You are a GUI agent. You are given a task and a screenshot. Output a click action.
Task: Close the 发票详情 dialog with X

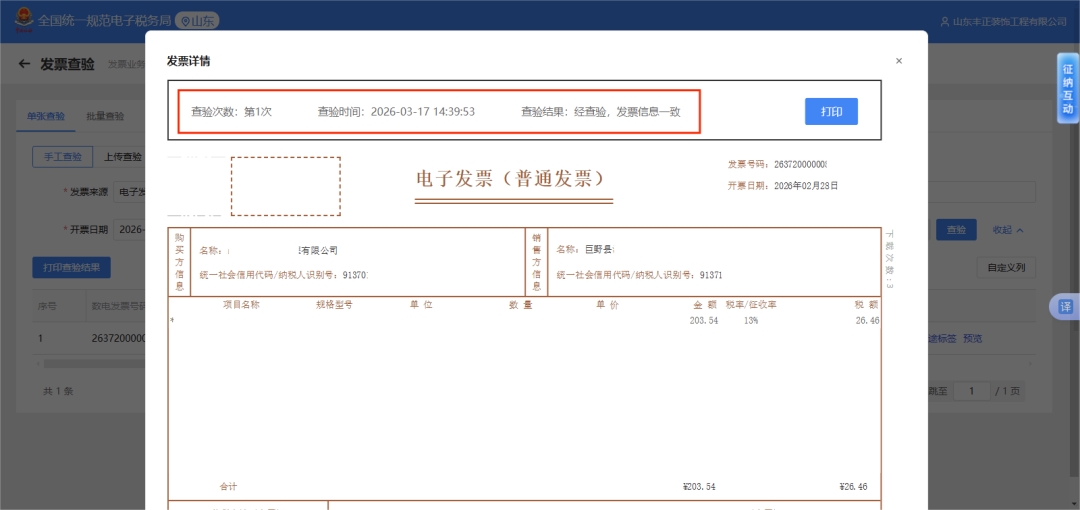[898, 61]
